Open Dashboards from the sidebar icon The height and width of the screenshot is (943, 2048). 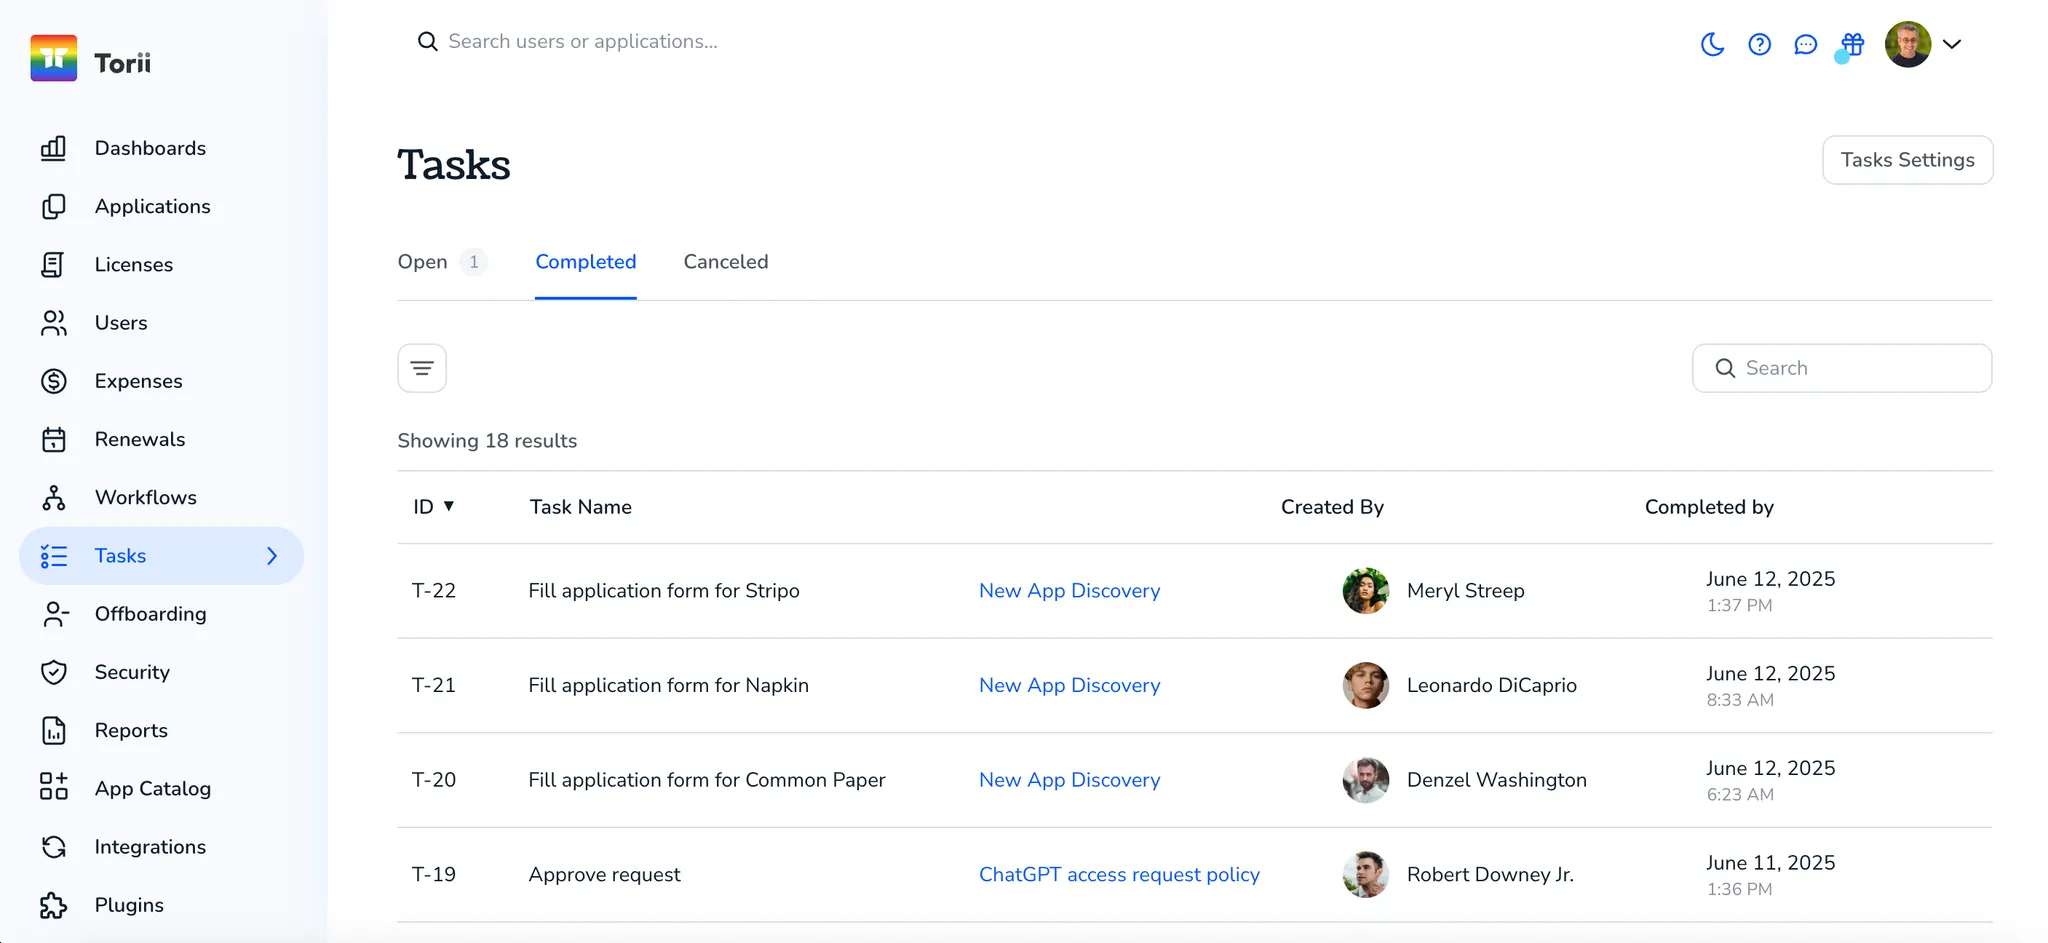click(54, 148)
